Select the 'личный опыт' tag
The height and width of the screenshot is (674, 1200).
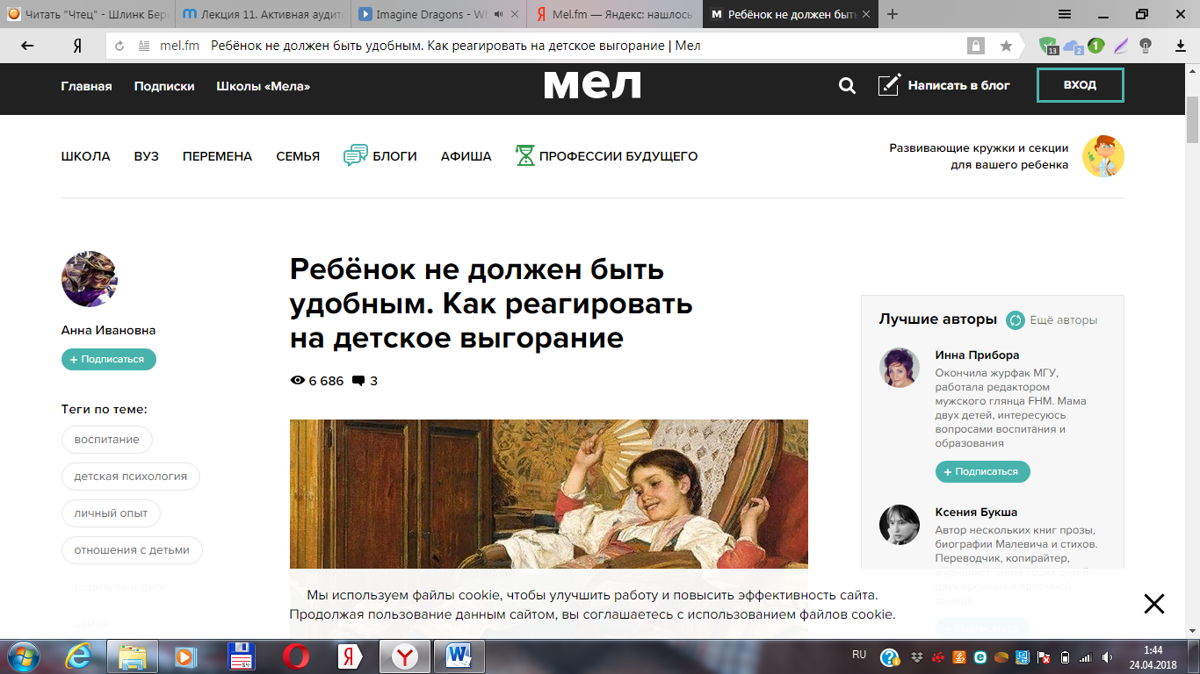click(111, 513)
